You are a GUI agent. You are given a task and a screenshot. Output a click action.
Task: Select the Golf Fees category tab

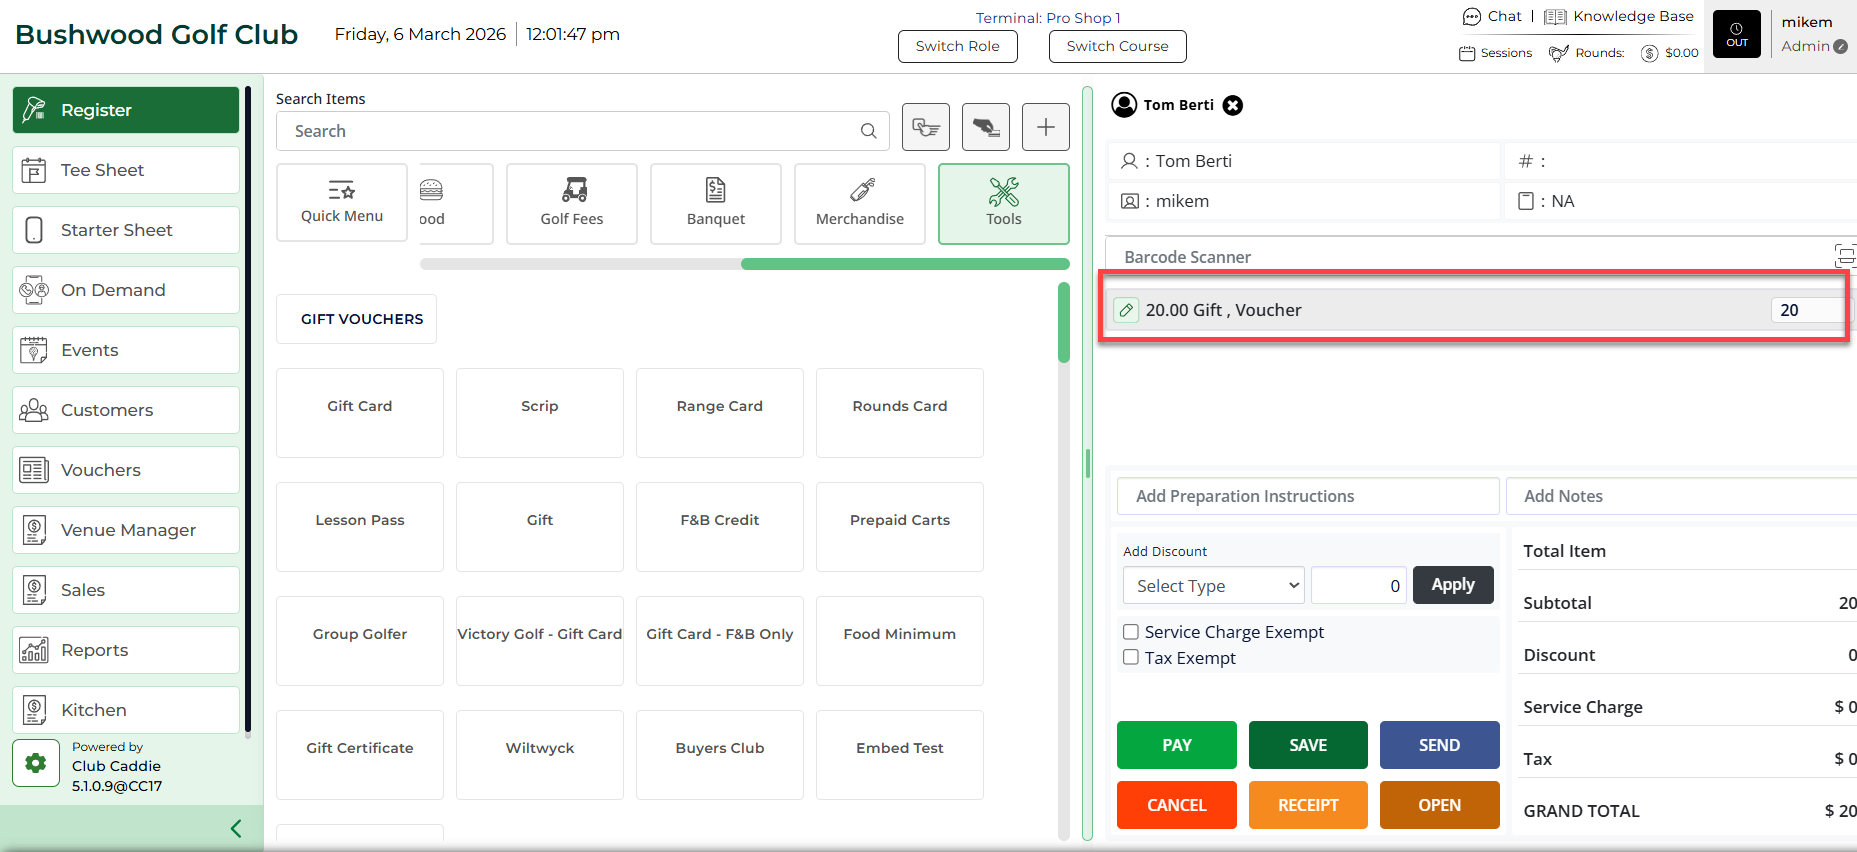(572, 204)
